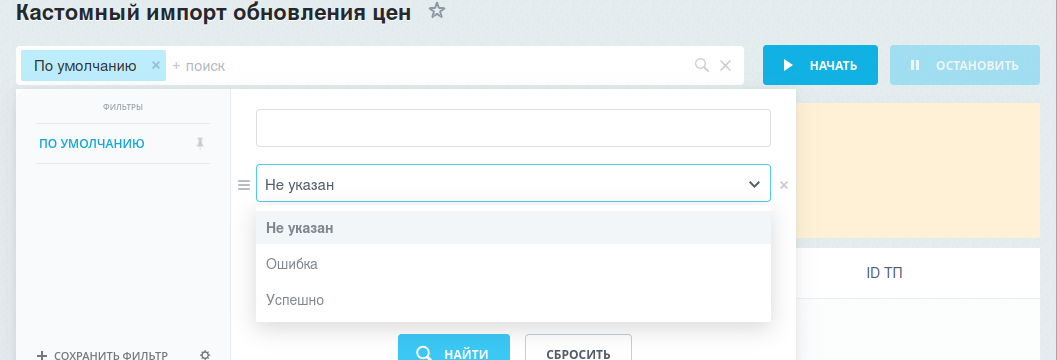Click the empty text filter field
1057x360 pixels.
(x=513, y=128)
